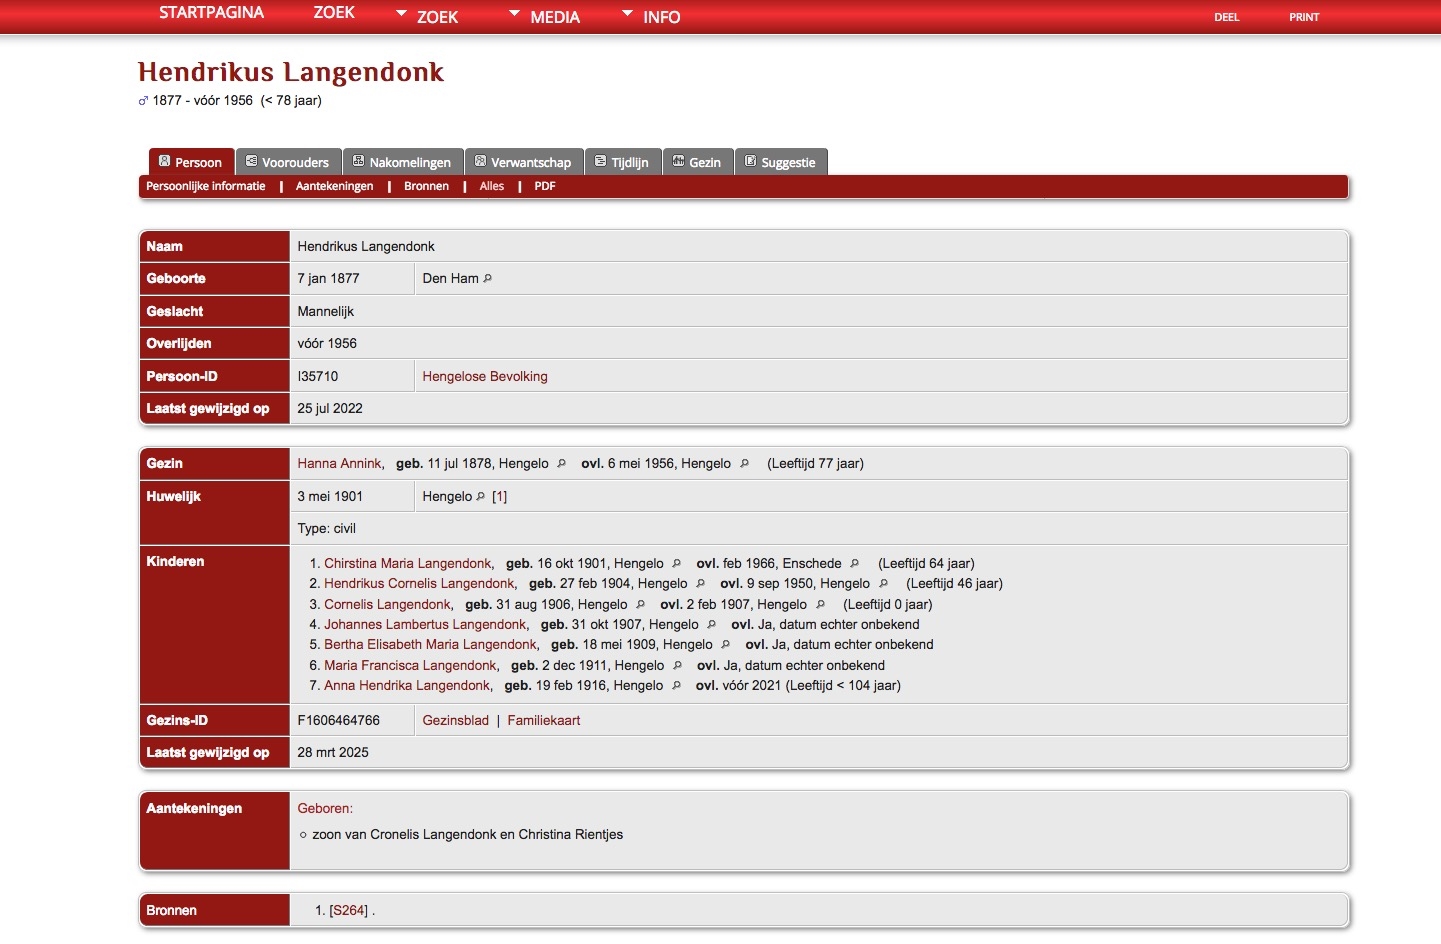Viewport: 1441px width, 944px height.
Task: Click birthplace magnifier for Cornelis Langendonk
Action: click(640, 605)
